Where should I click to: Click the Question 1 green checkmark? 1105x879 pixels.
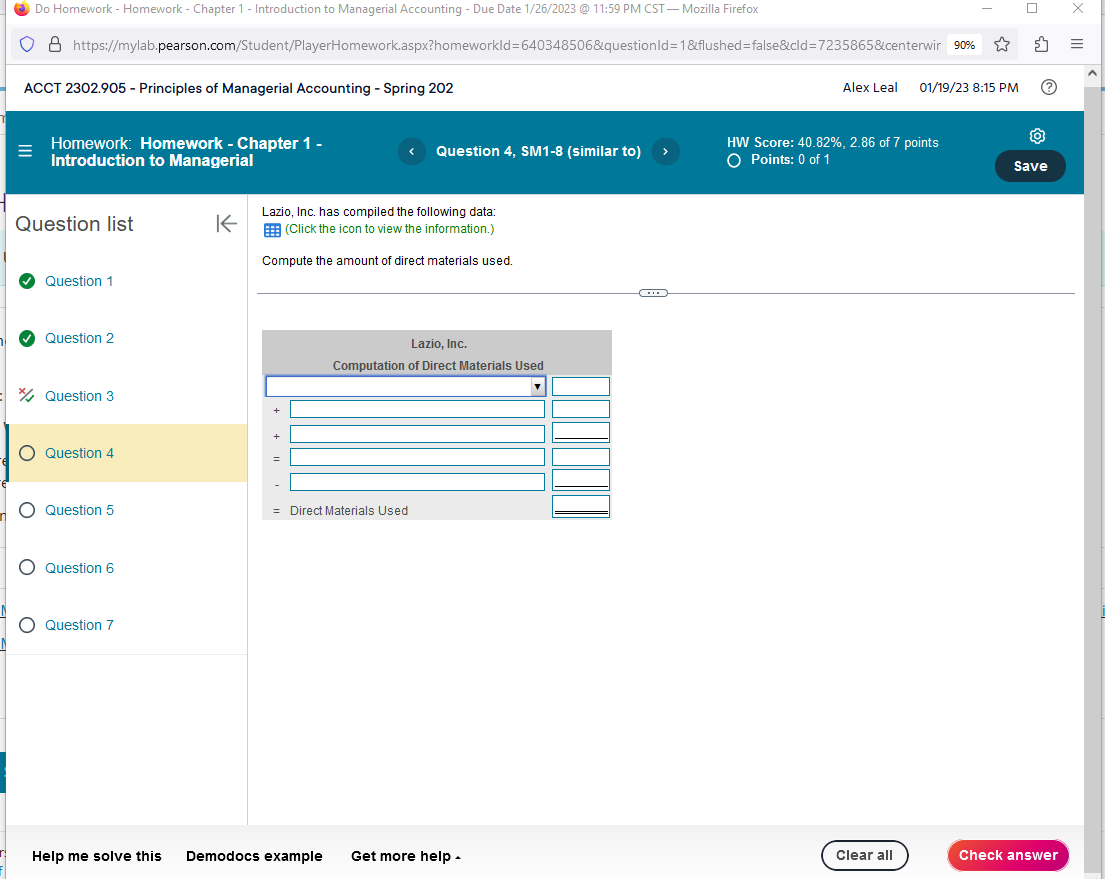point(27,281)
